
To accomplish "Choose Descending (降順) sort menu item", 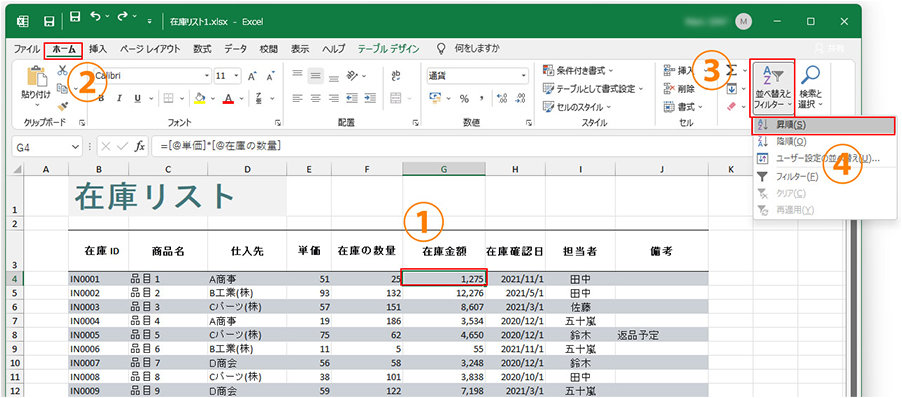I will pyautogui.click(x=824, y=141).
